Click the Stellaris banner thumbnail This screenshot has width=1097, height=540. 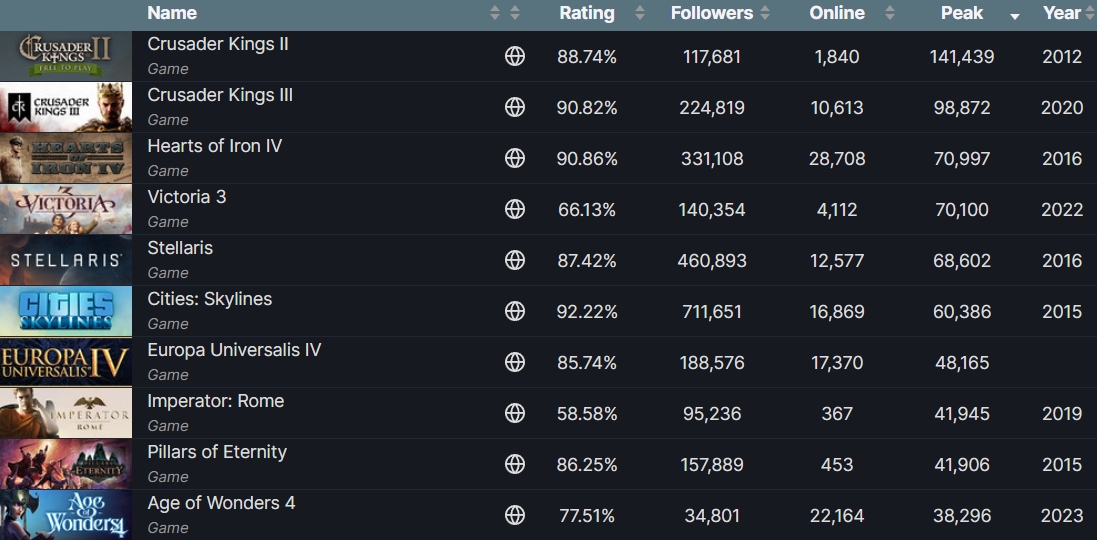[66, 261]
